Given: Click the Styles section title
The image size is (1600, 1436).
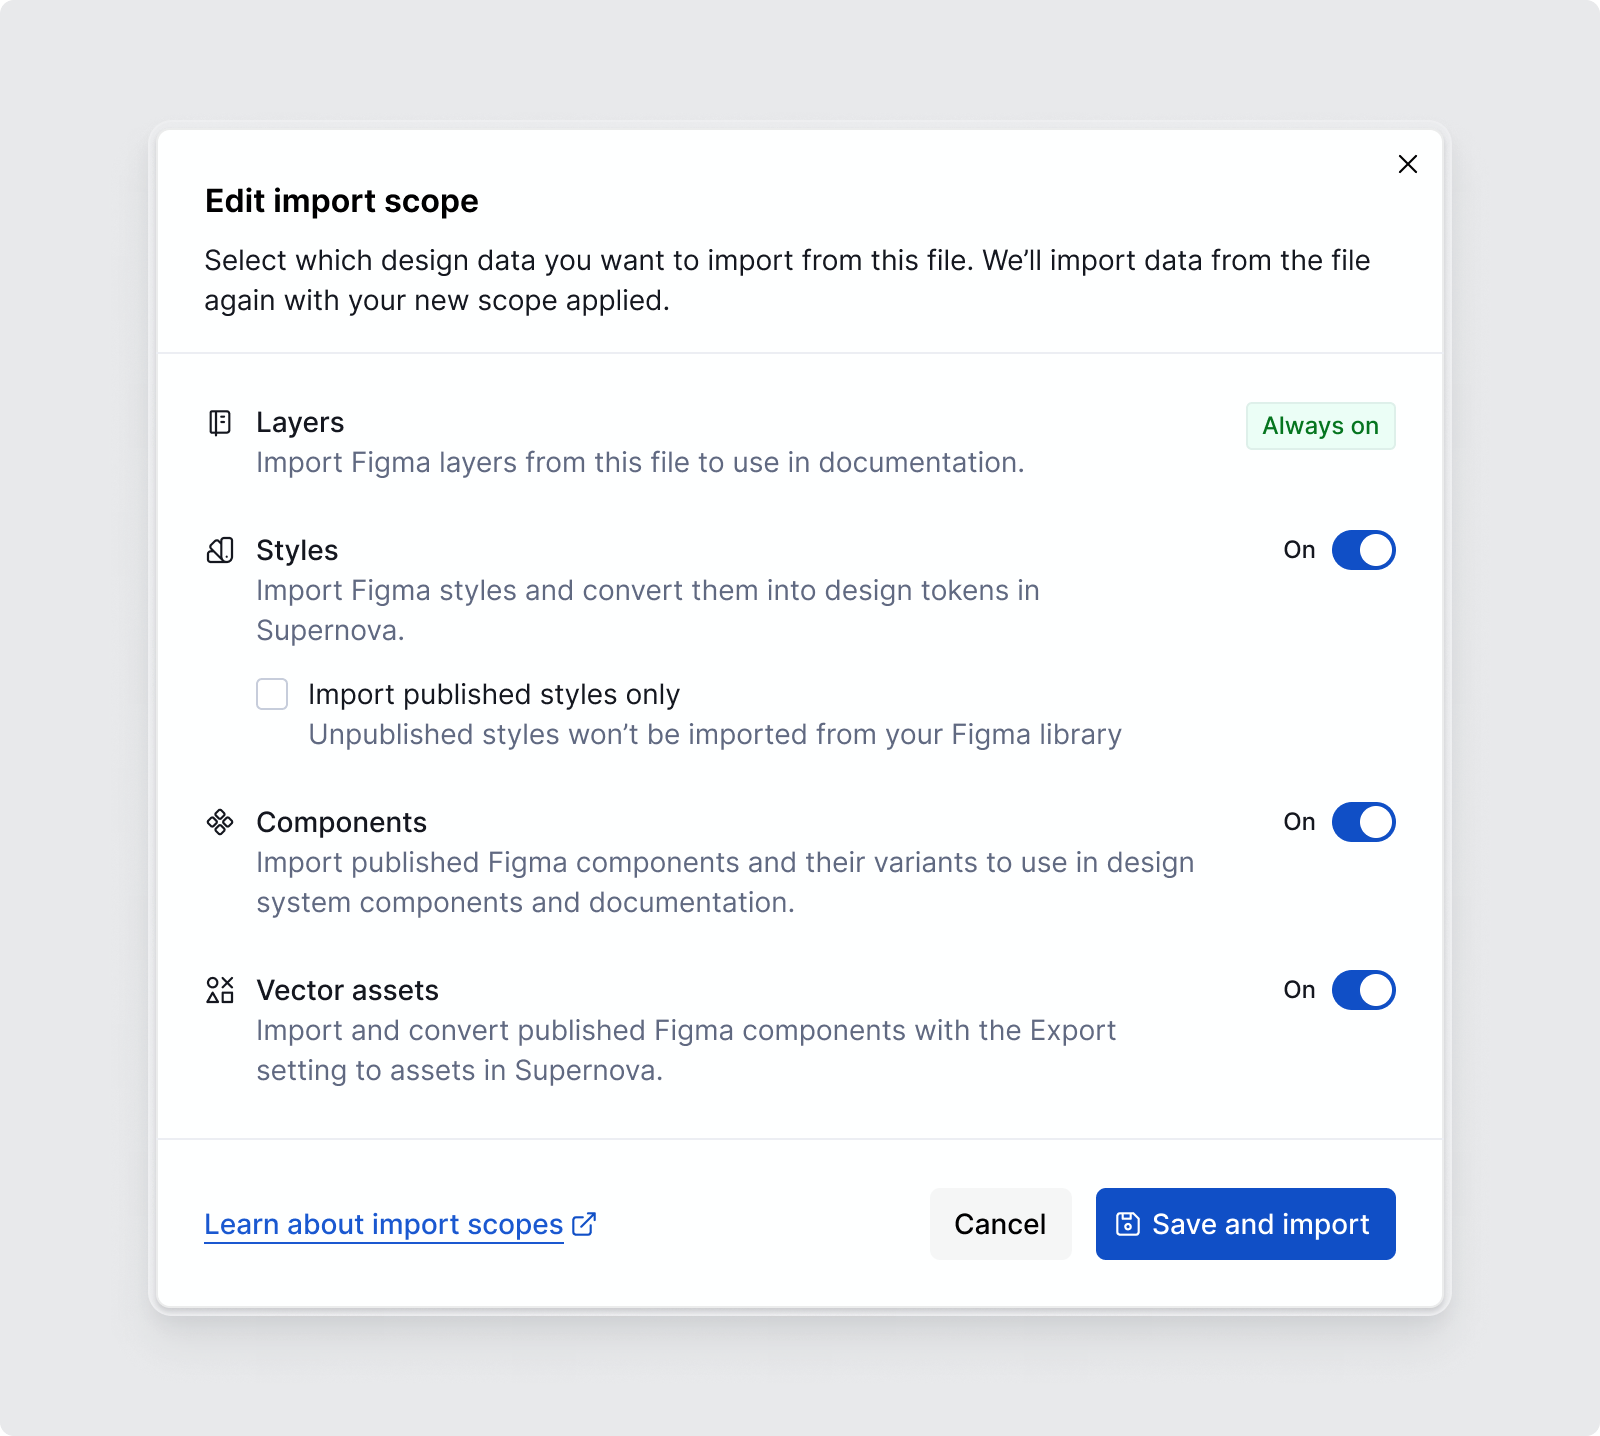Looking at the screenshot, I should [x=297, y=550].
